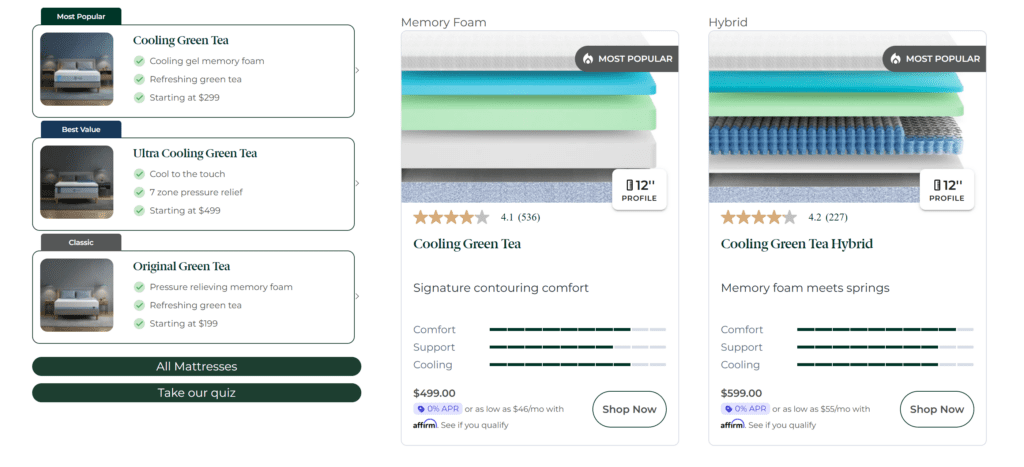
Task: Click 0% APR tag on Memory Foam card
Action: (437, 409)
